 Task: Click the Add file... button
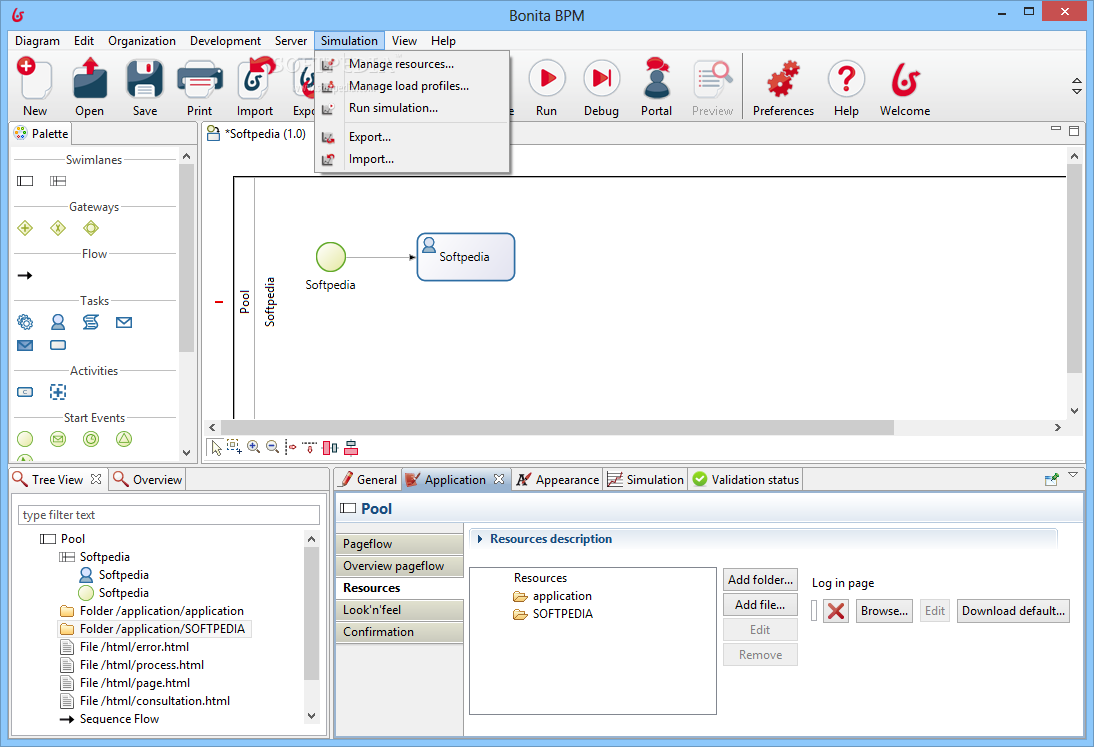760,605
